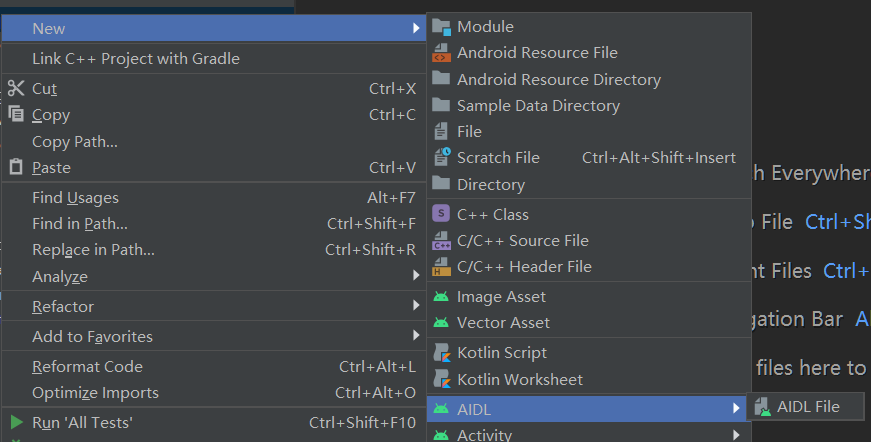
Task: Click the purple C++ Class icon
Action: (441, 213)
